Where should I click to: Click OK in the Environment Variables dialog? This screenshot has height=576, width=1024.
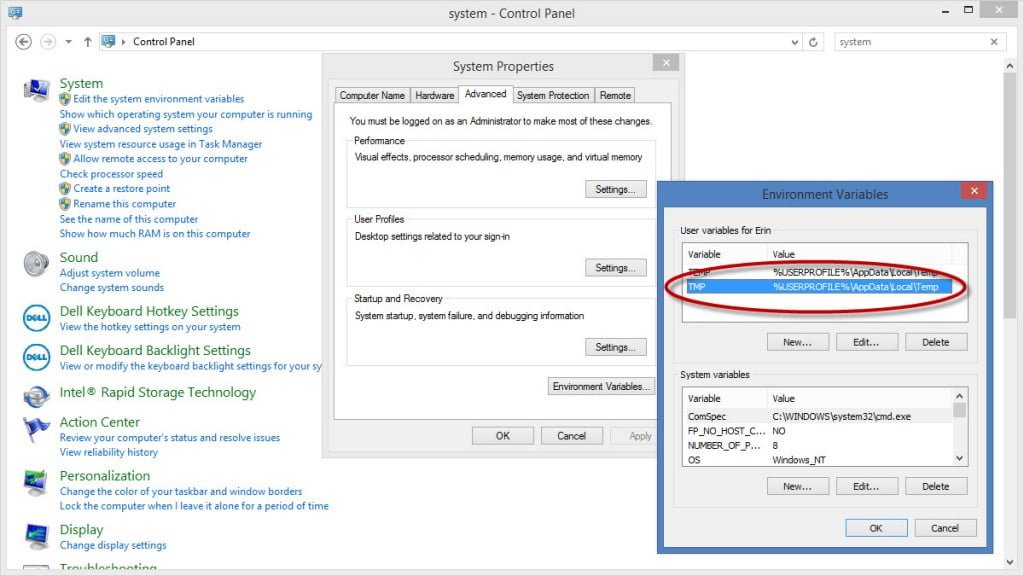click(875, 527)
